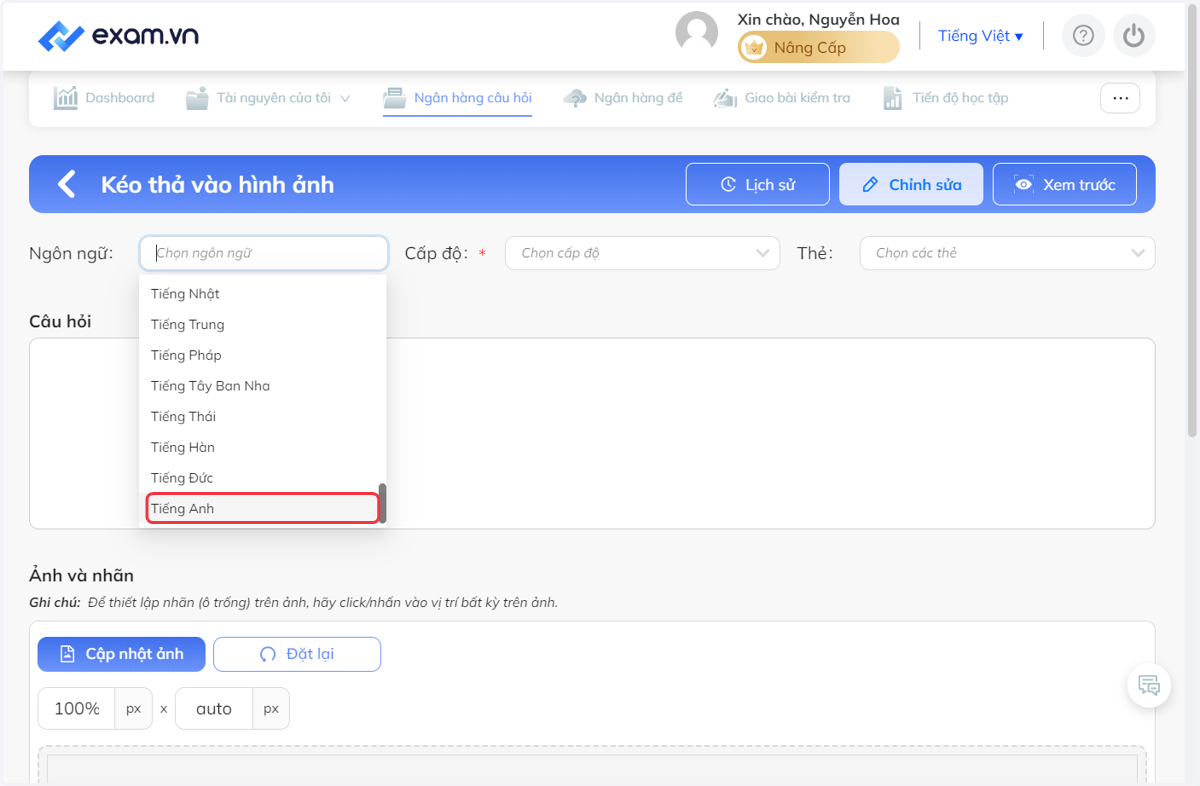
Task: Click the Nâng Cấp upgrade button
Action: [818, 47]
